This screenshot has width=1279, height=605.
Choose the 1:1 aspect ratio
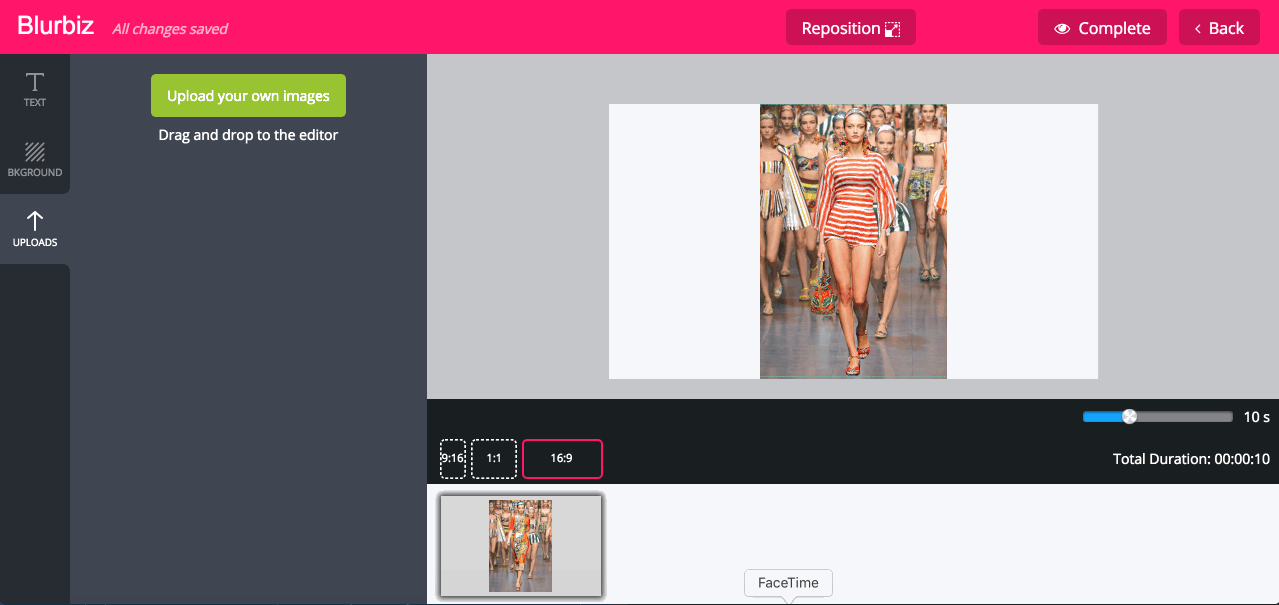pos(494,459)
